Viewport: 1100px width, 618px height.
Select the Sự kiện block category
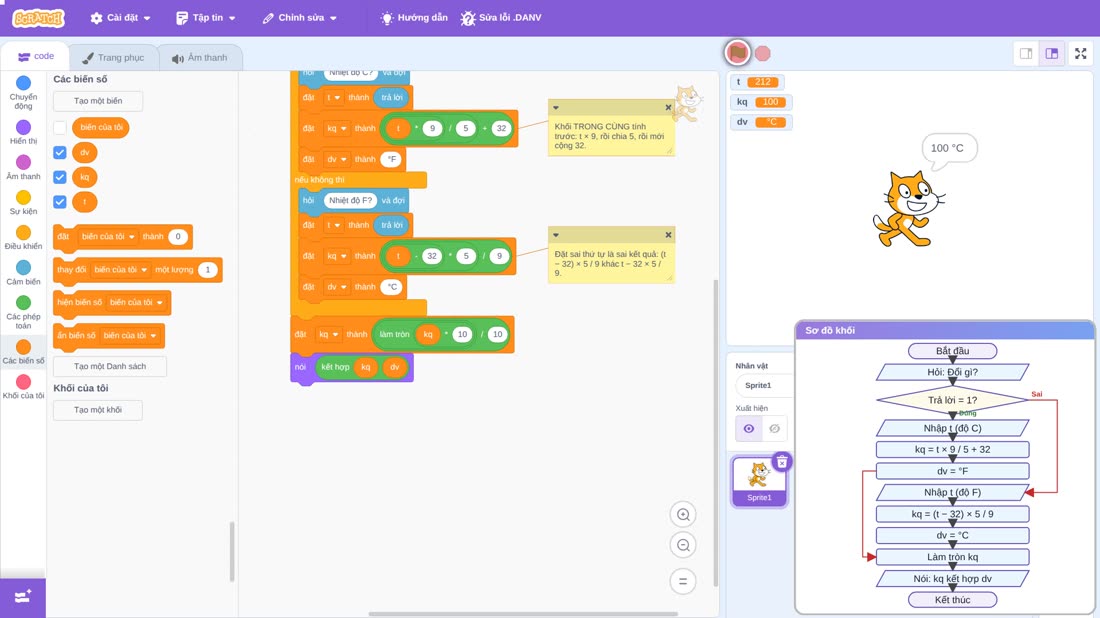click(23, 202)
